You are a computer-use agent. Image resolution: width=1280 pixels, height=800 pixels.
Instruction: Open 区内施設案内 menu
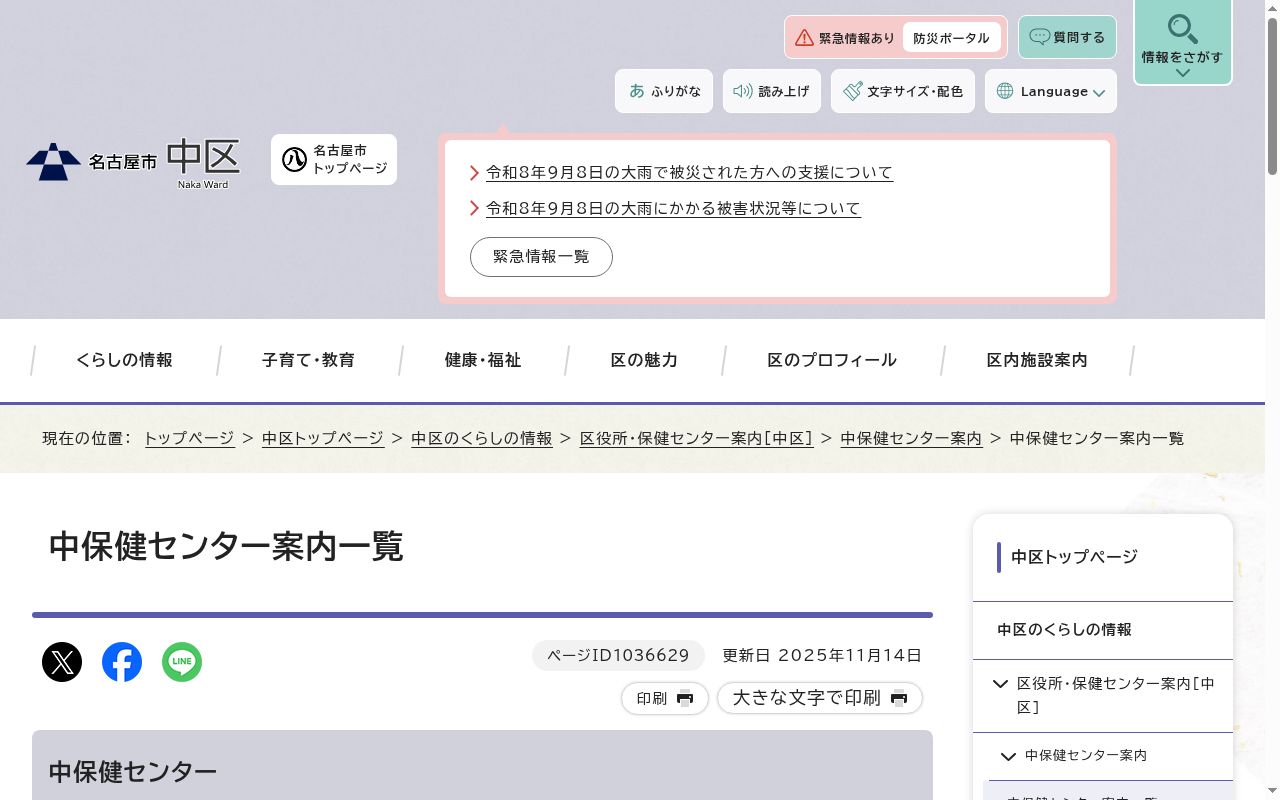pos(1037,360)
